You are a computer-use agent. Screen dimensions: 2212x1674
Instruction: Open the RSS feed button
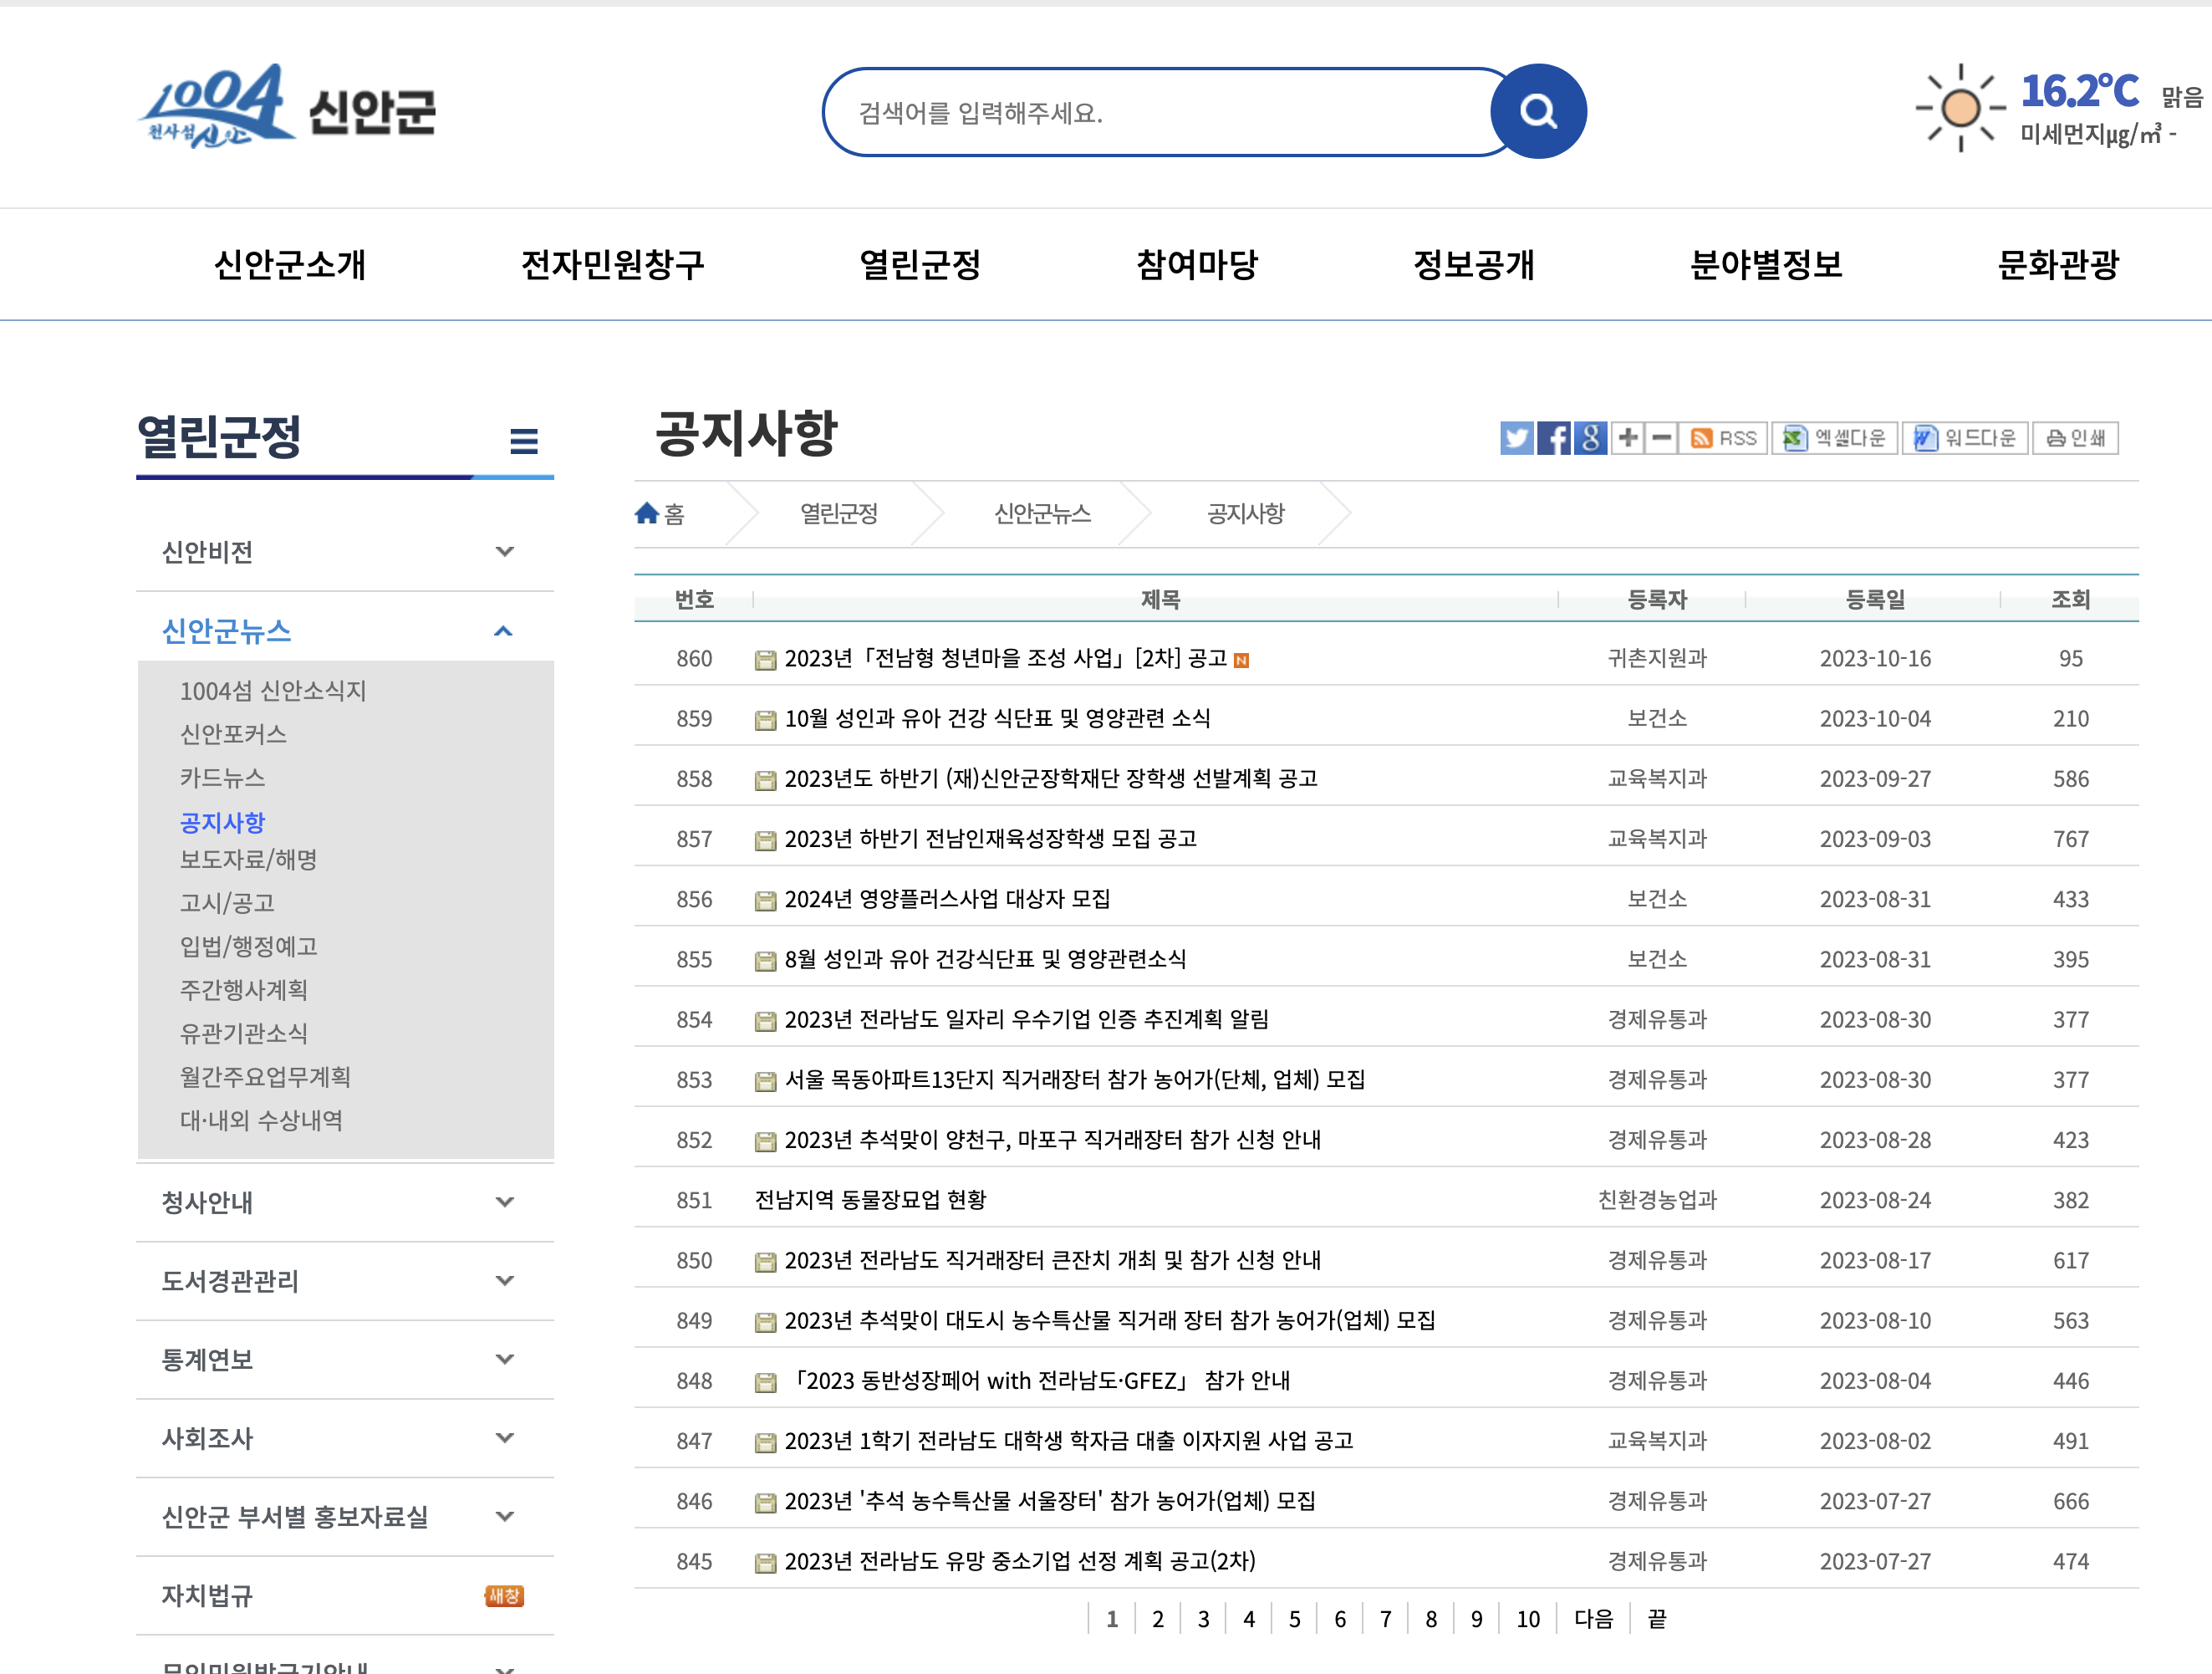click(1724, 438)
